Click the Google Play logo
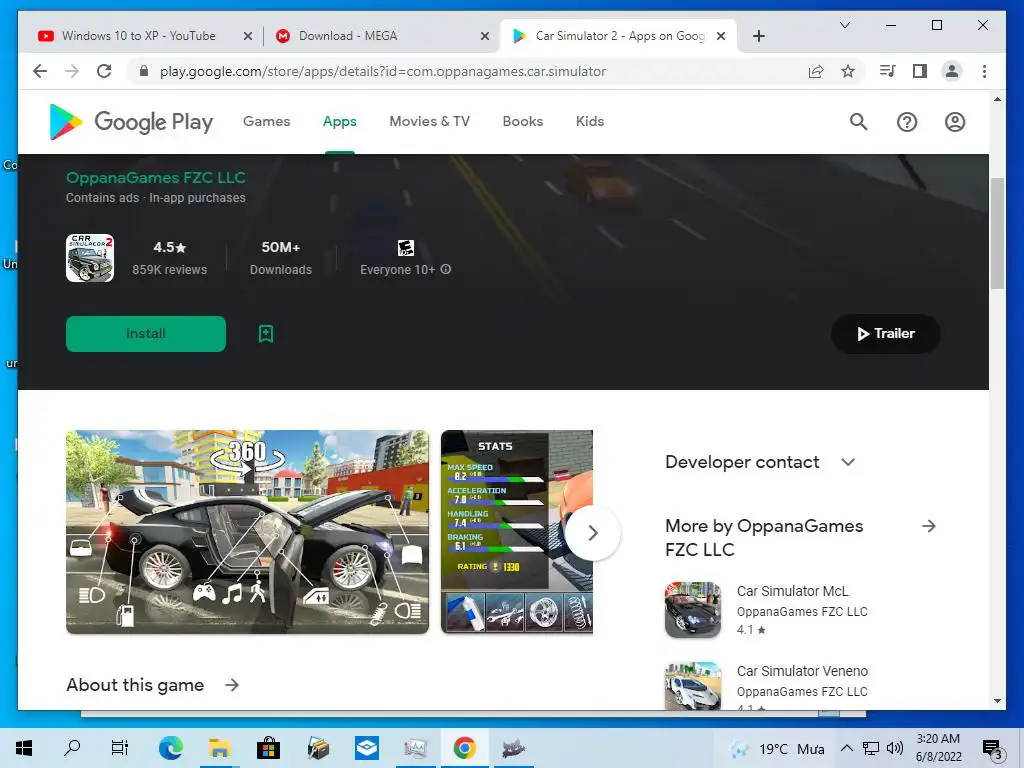Viewport: 1024px width, 768px height. pos(131,121)
